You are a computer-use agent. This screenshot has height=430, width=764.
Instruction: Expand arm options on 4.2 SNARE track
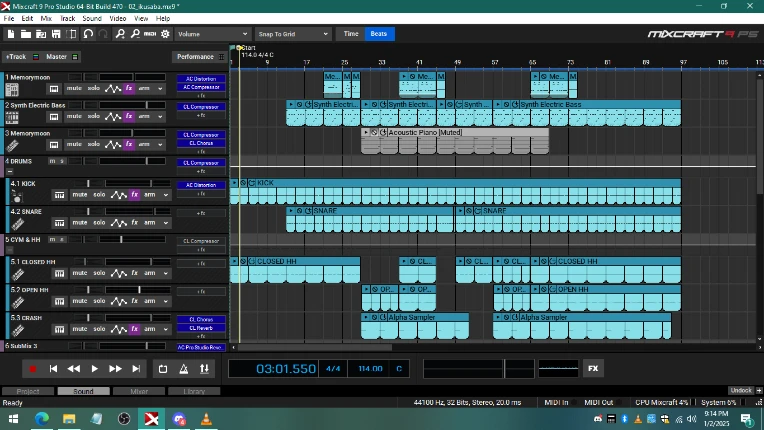point(166,223)
